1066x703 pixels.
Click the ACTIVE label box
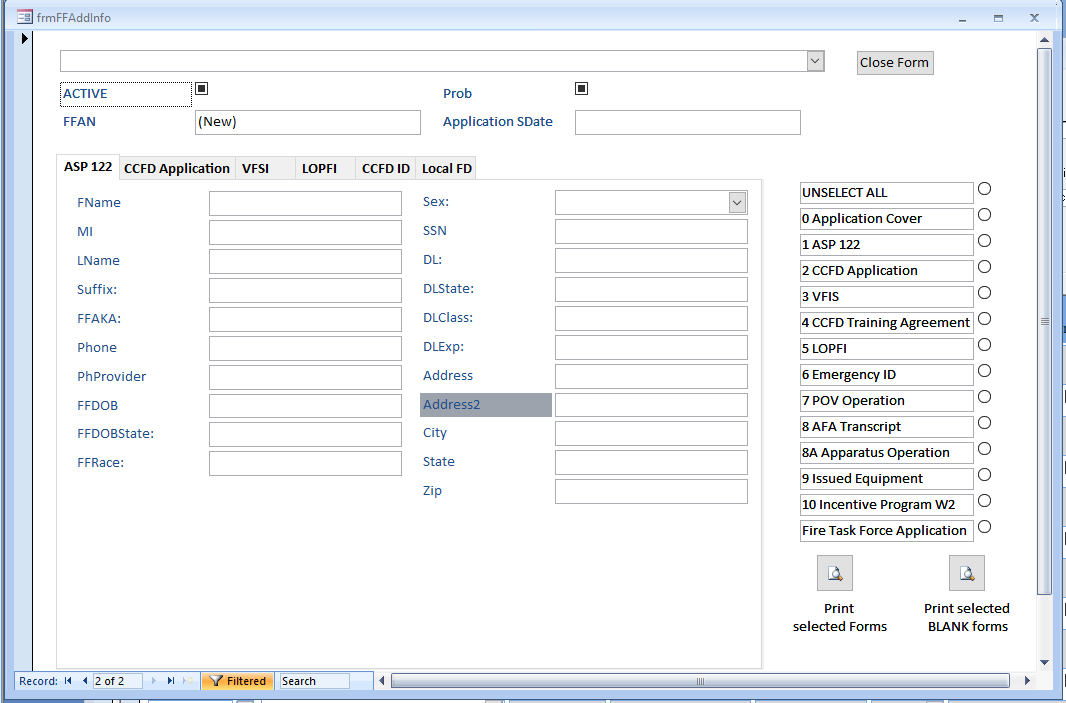point(126,95)
